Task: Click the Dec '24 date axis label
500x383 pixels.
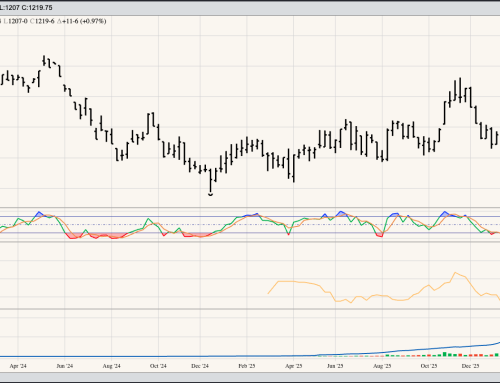Action: (200, 366)
